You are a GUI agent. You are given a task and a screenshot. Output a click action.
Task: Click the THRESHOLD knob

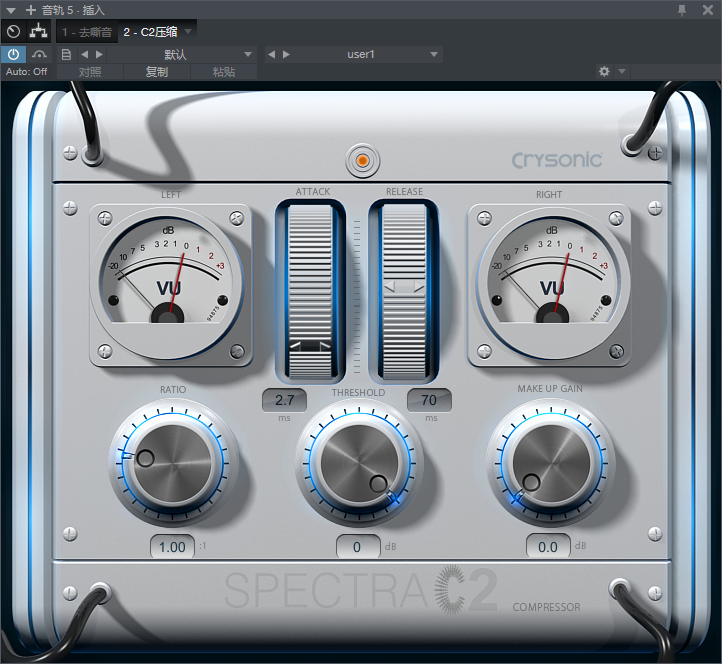click(x=359, y=463)
